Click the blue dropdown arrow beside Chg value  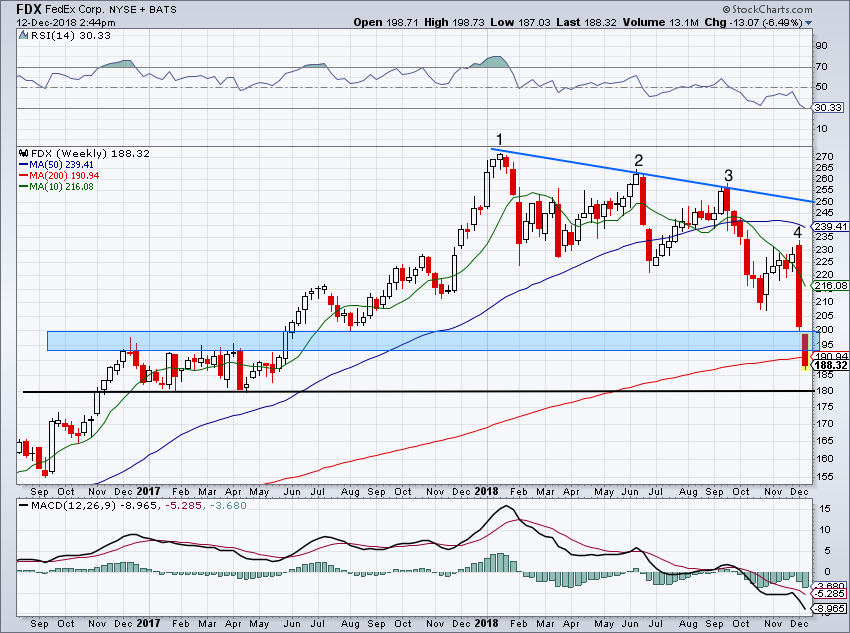coord(809,23)
